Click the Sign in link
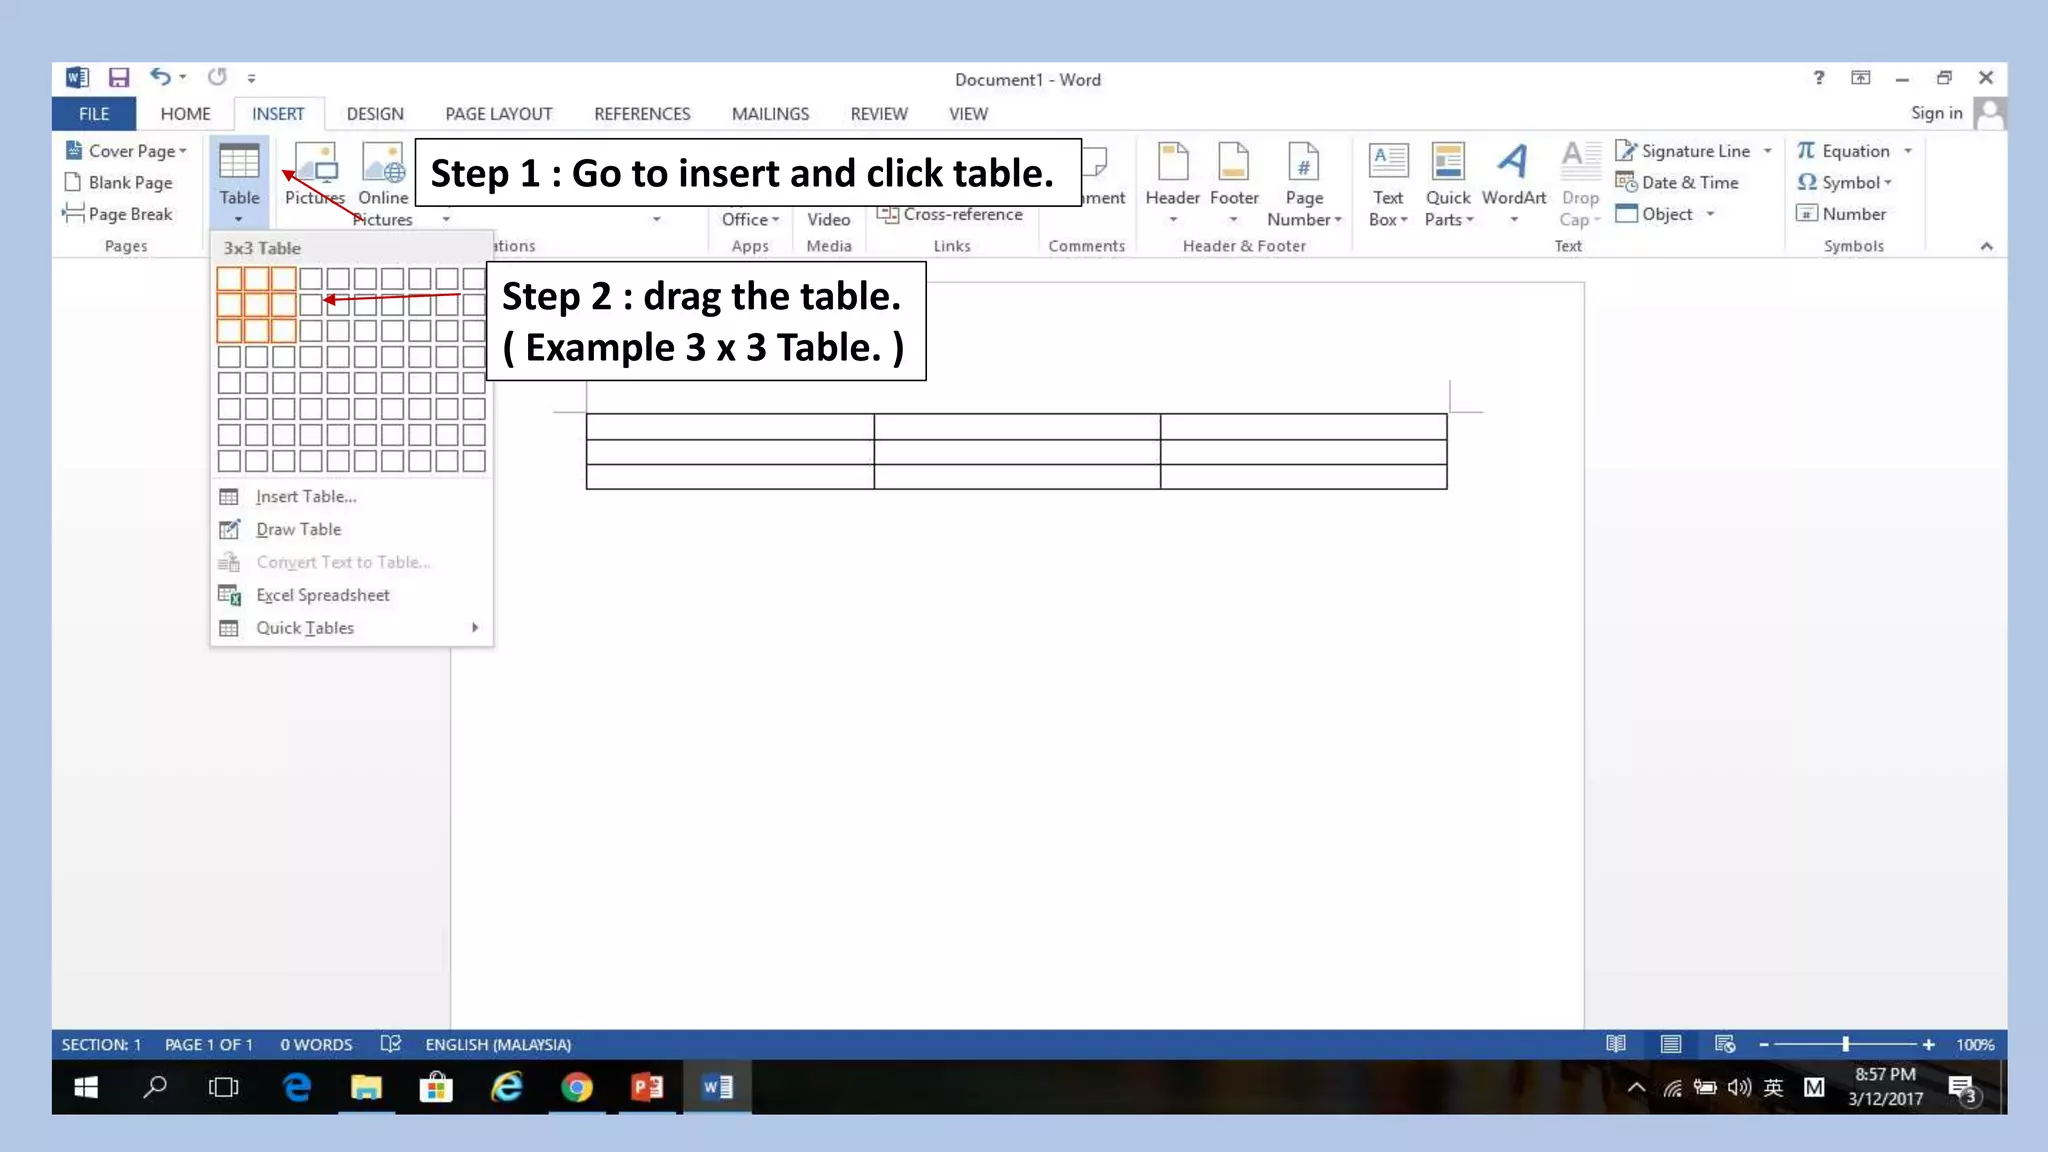Image resolution: width=2048 pixels, height=1152 pixels. click(x=1936, y=113)
